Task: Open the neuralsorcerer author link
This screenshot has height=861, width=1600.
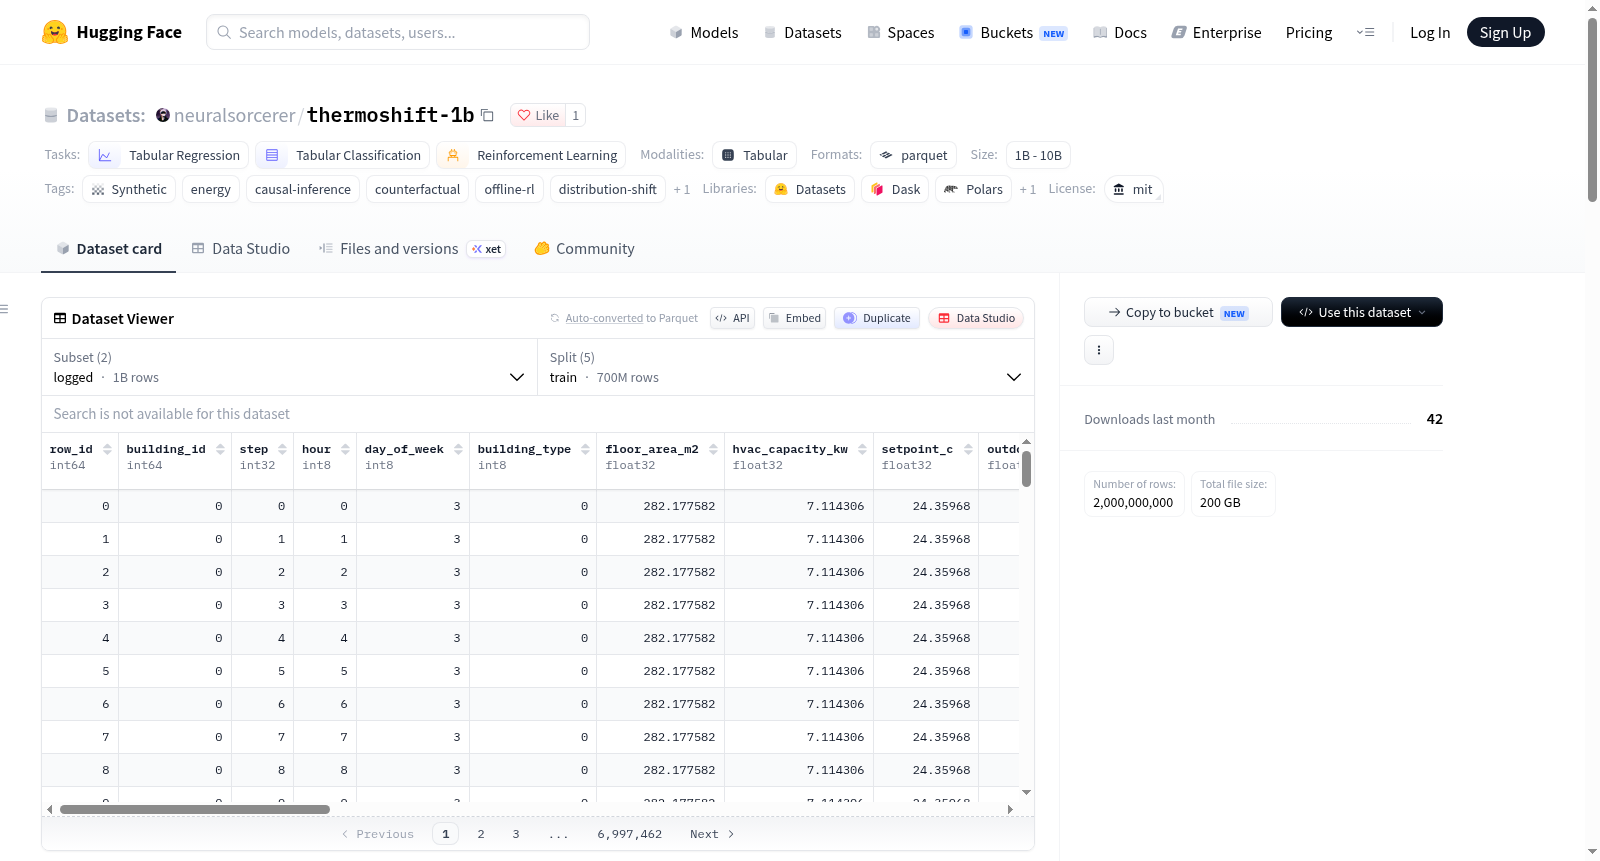Action: click(234, 115)
